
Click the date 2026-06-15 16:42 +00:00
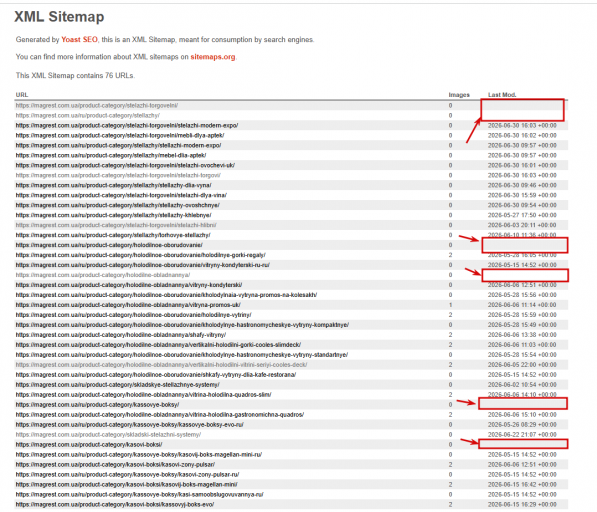522,485
